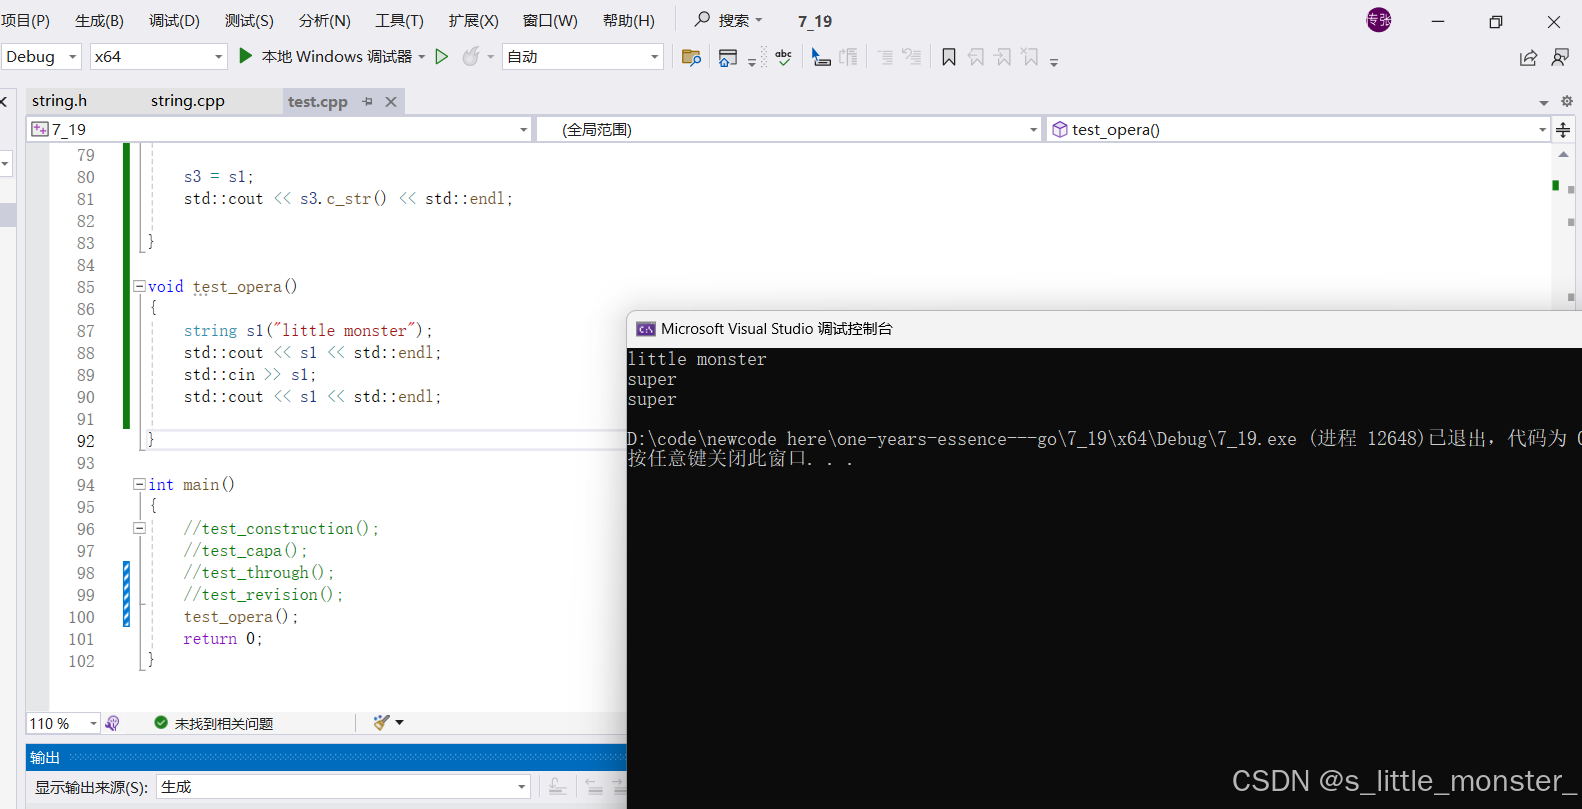Open the 分析(N) menu
1582x809 pixels.
325,21
